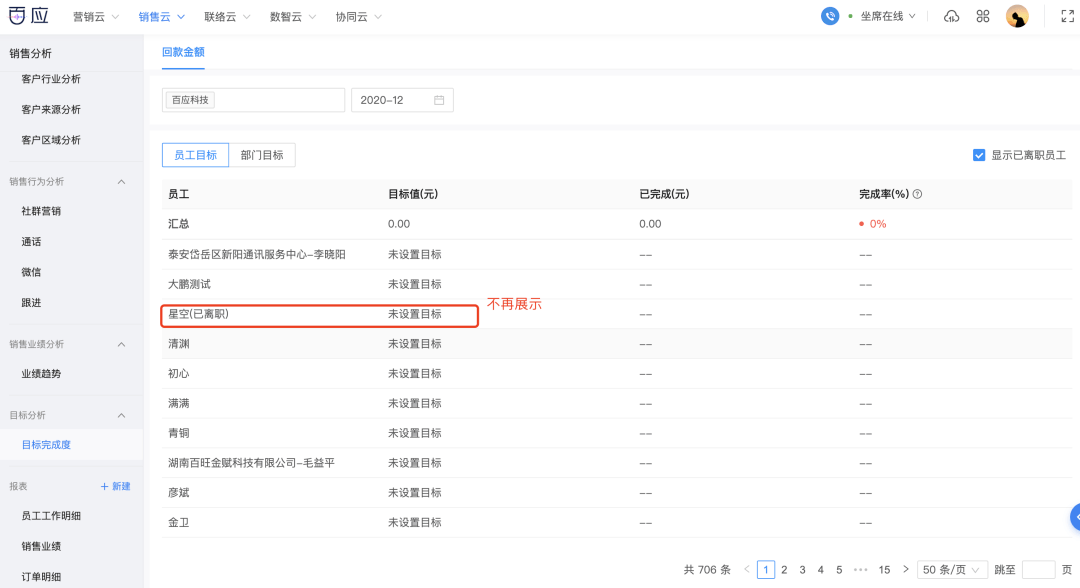Screen dimensions: 1080x588
Task: Collapse the 销售行为分析 section
Action: pos(121,182)
